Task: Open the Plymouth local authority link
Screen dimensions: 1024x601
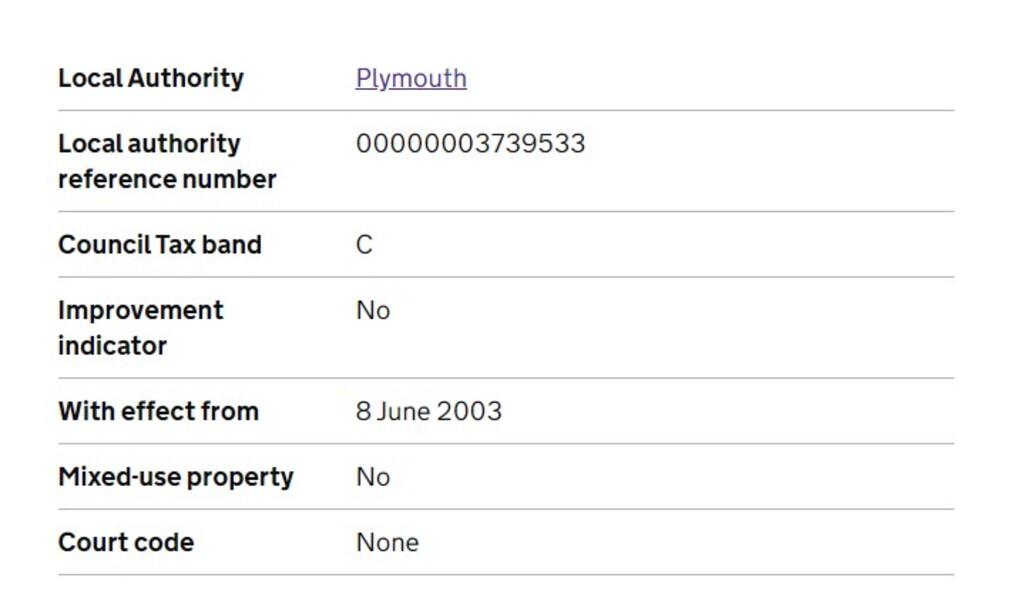Action: (x=411, y=78)
